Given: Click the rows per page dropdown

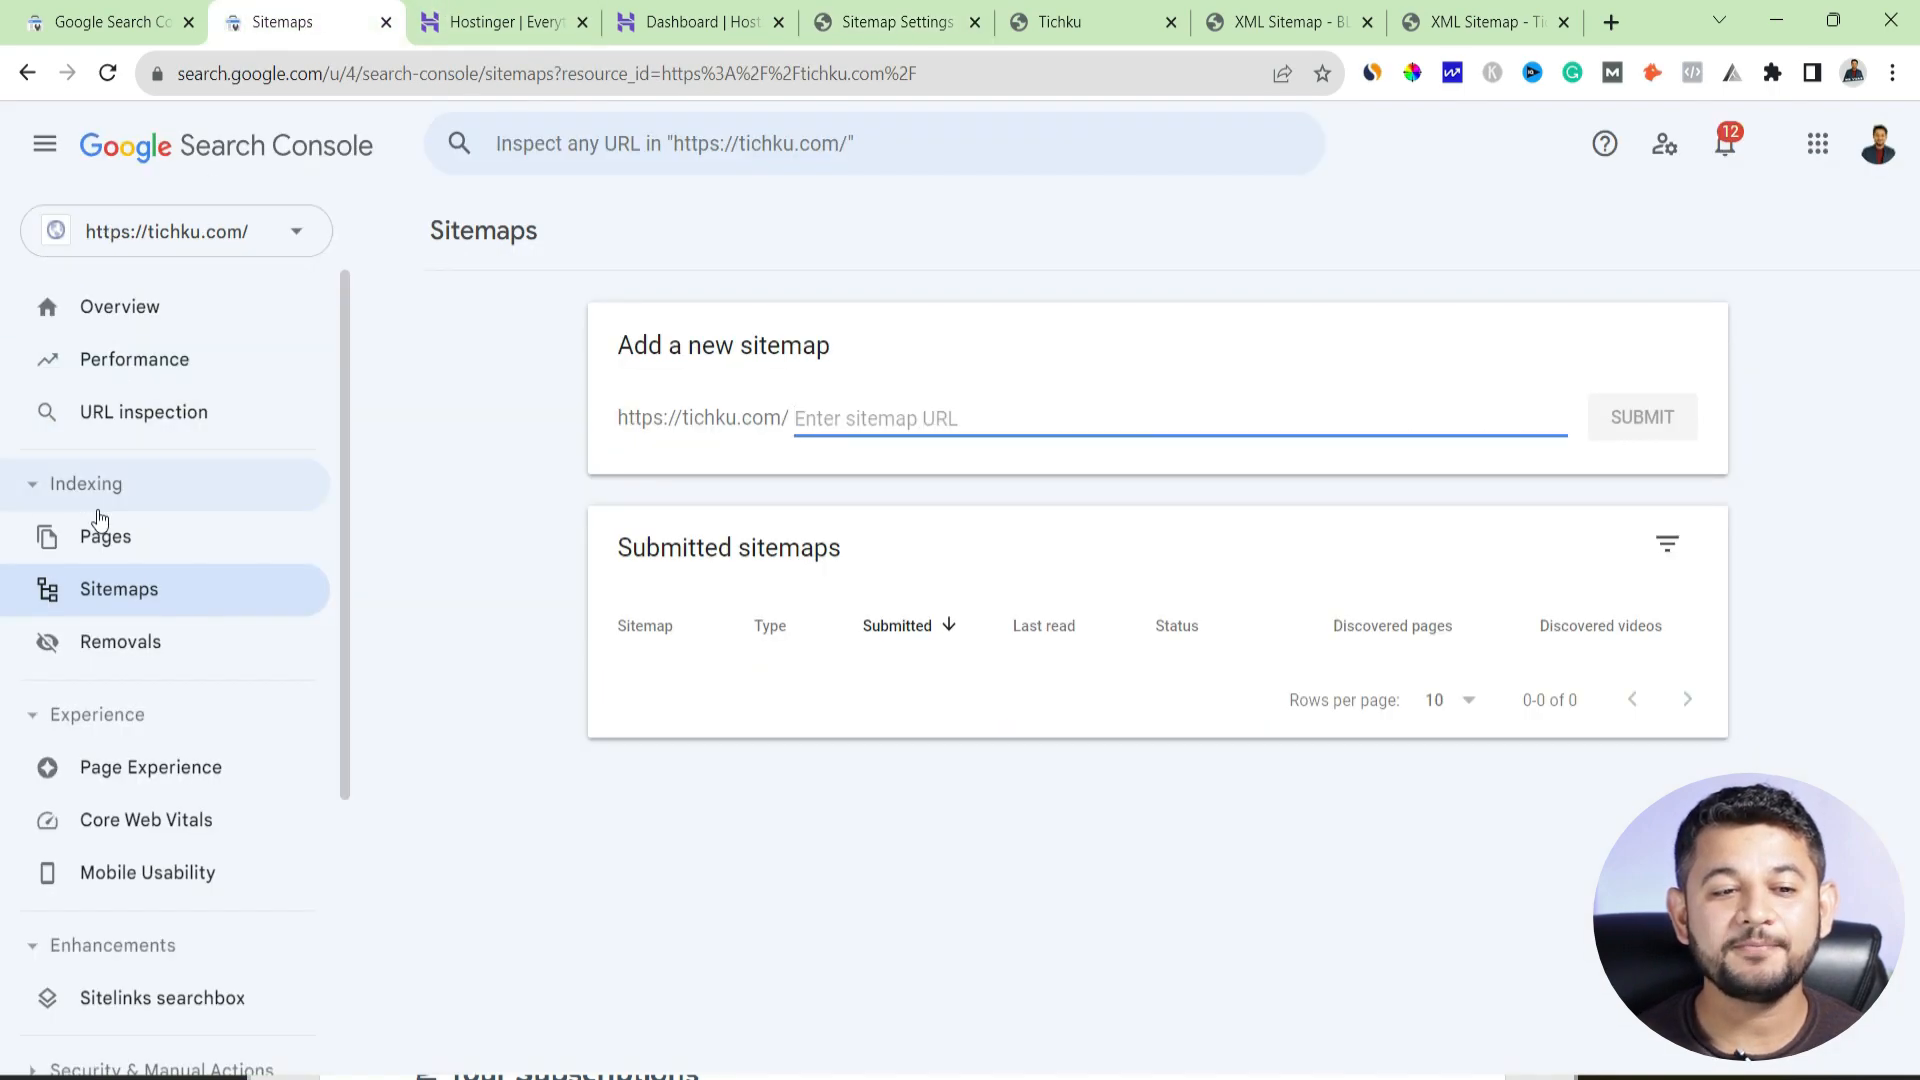Looking at the screenshot, I should point(1451,699).
